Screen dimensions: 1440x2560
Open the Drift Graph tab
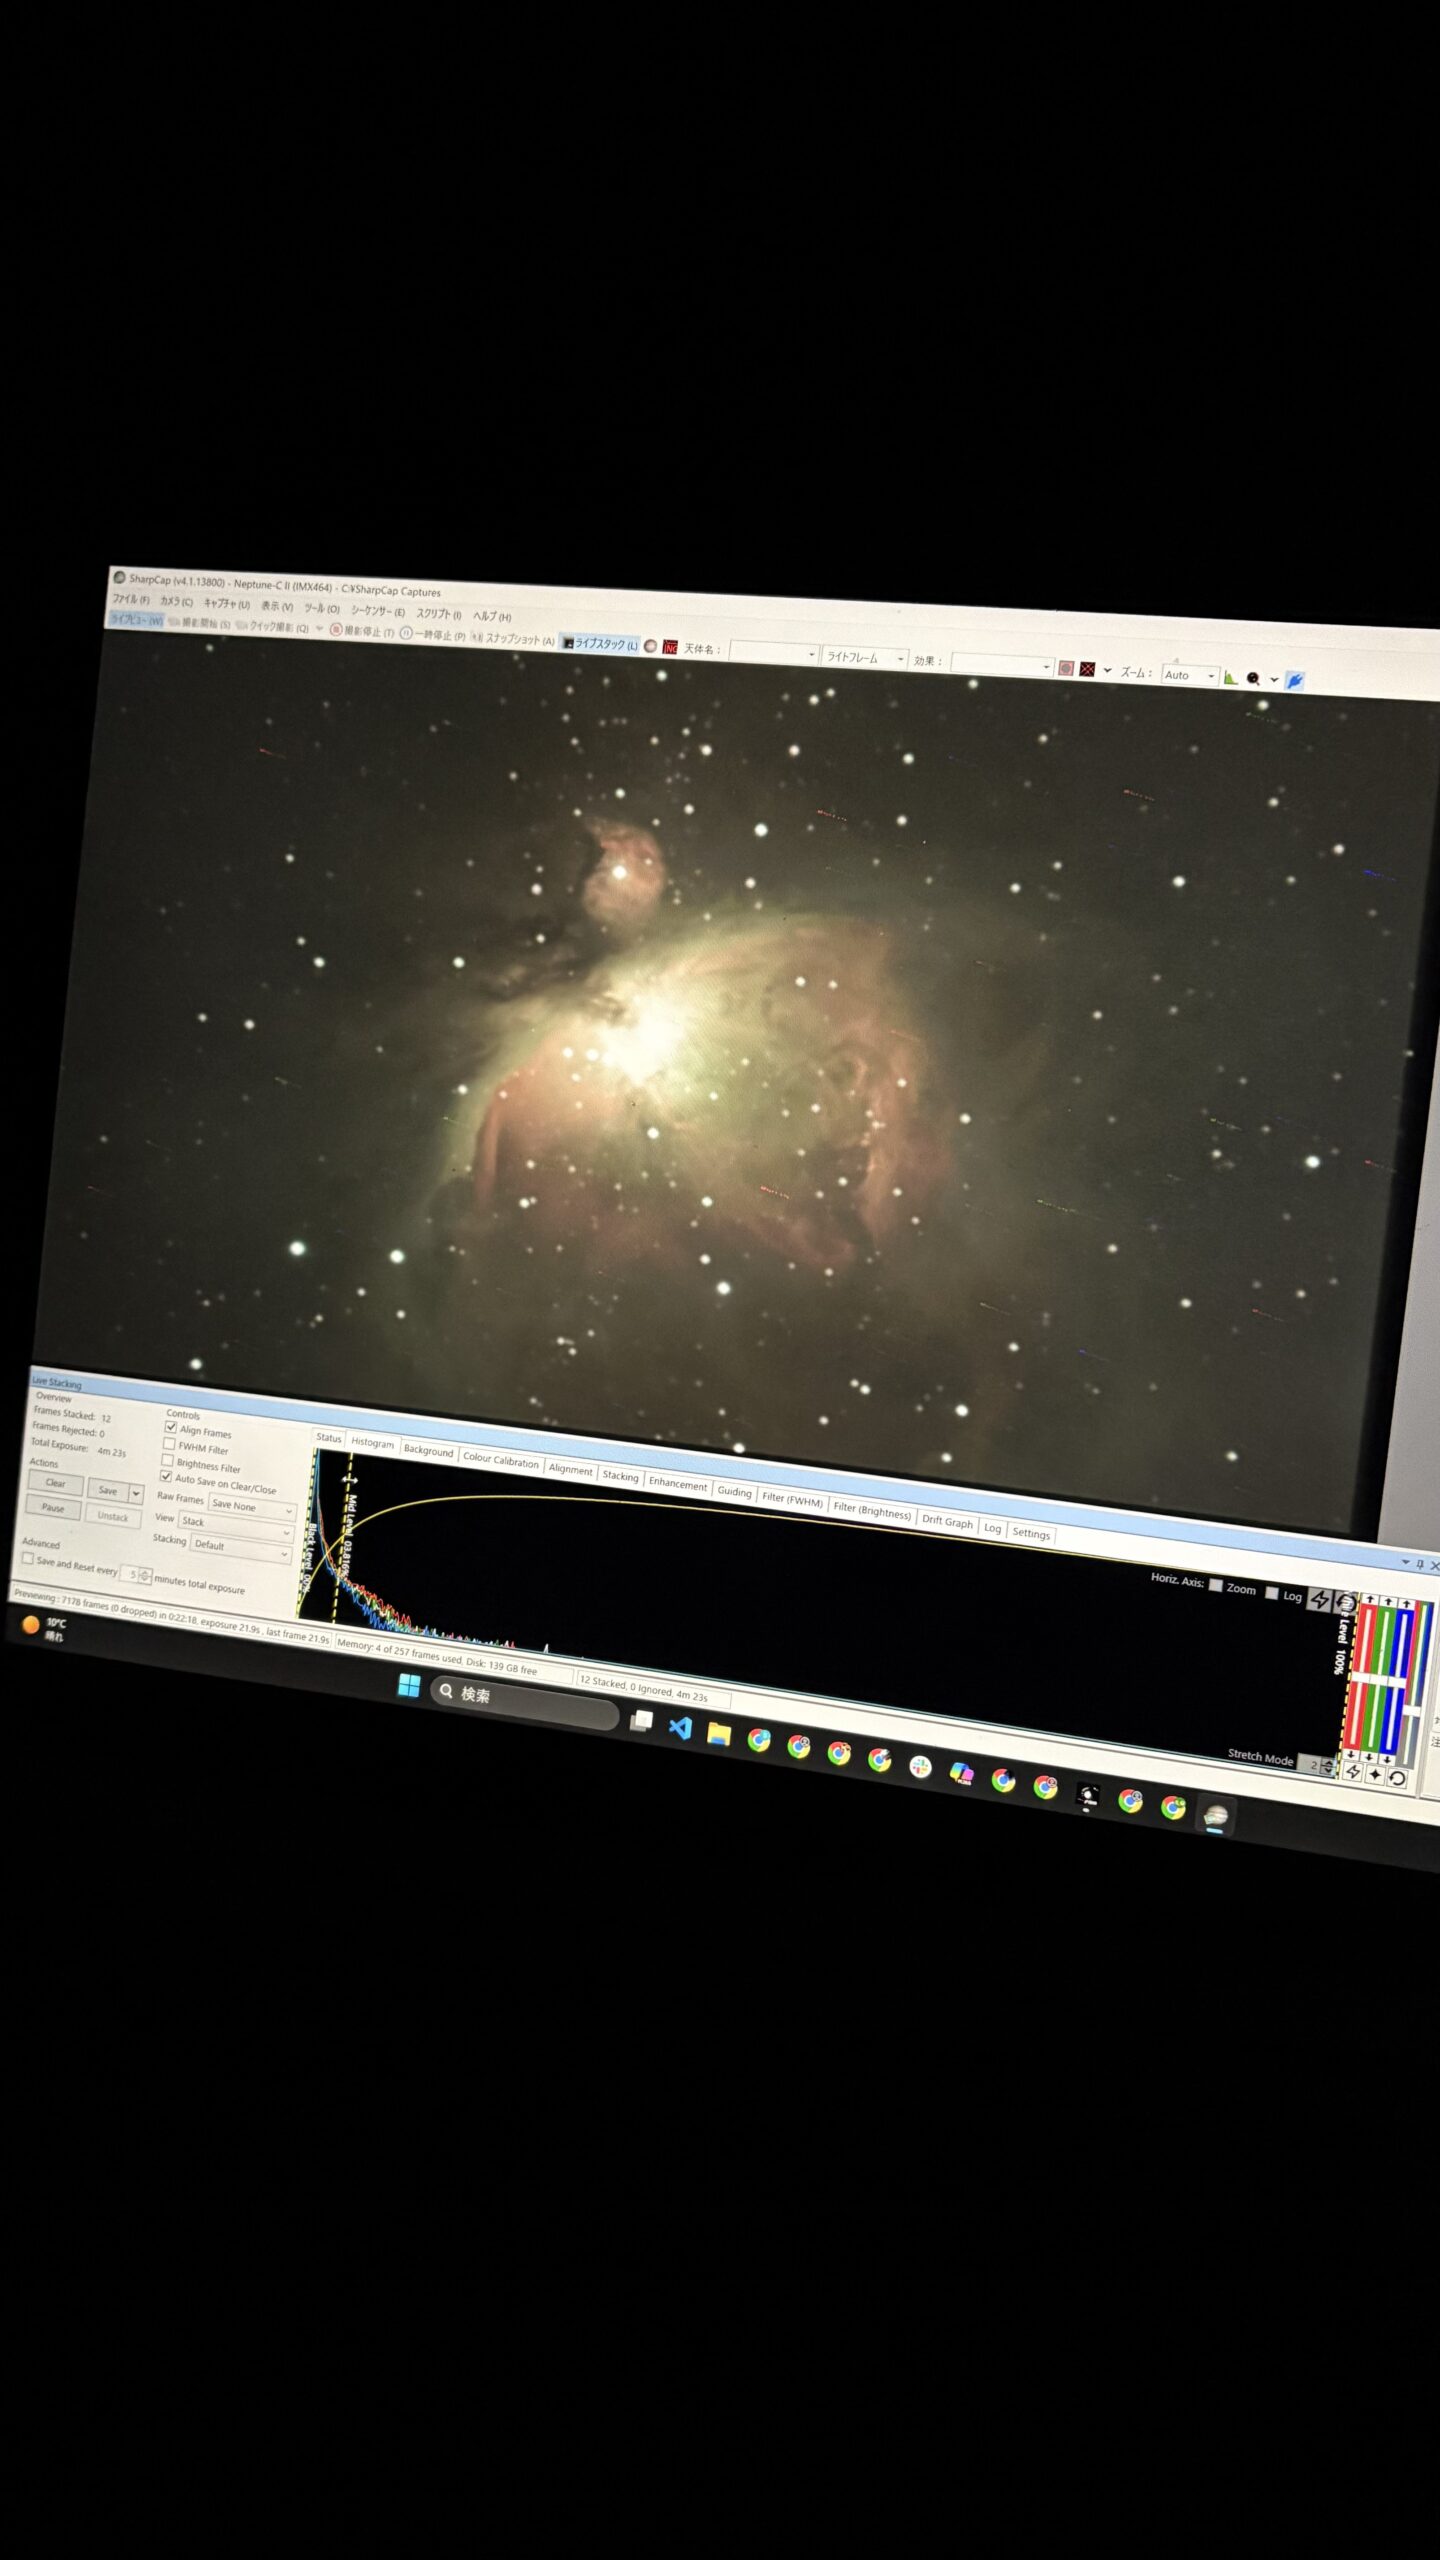946,1522
